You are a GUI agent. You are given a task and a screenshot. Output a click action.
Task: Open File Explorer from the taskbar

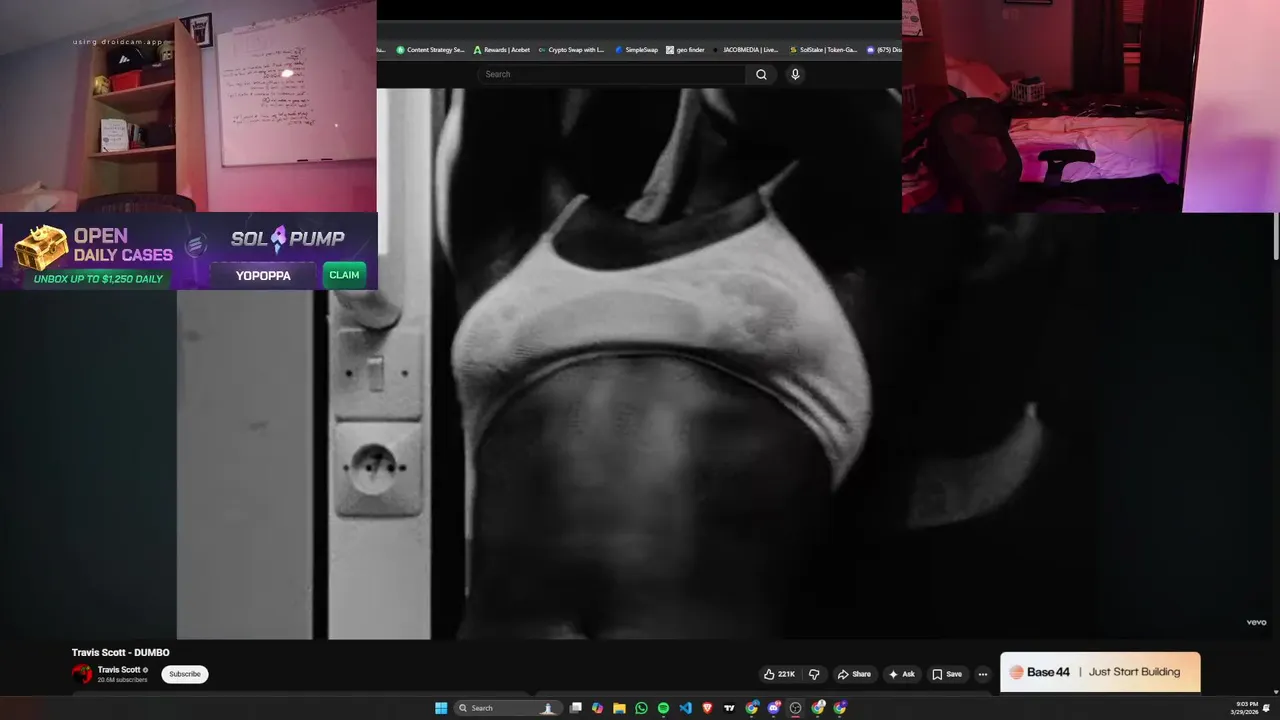click(619, 708)
